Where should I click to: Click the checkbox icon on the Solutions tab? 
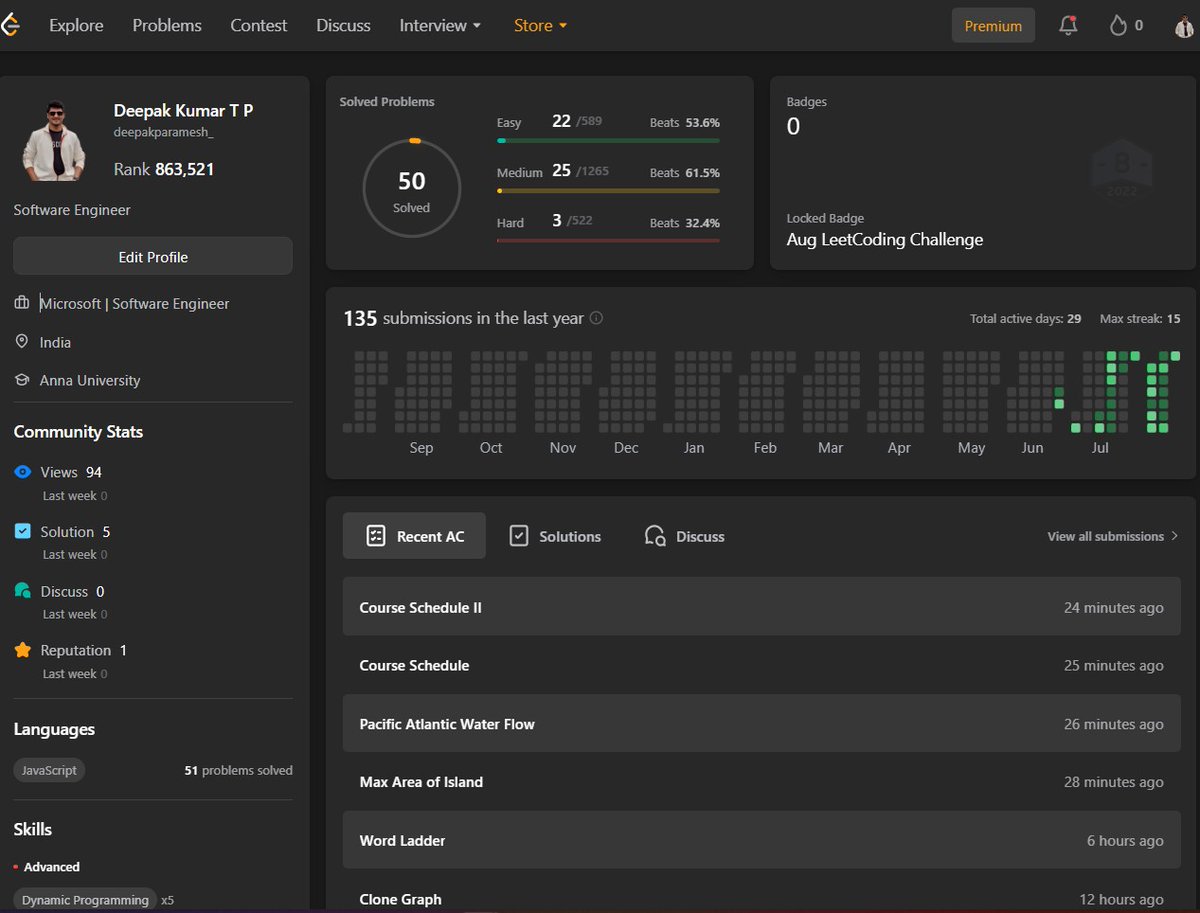[518, 536]
